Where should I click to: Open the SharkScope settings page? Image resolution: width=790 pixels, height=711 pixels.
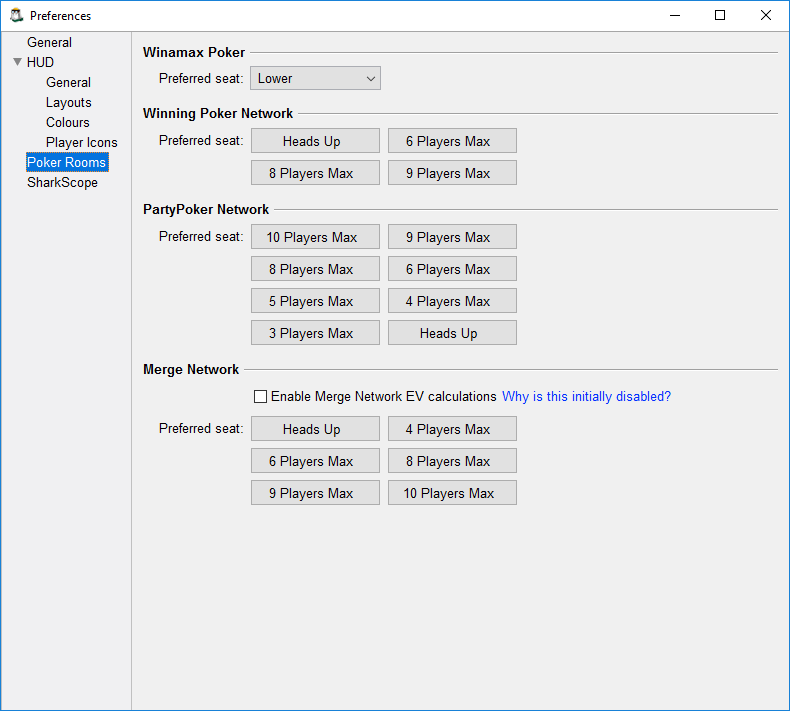click(62, 182)
